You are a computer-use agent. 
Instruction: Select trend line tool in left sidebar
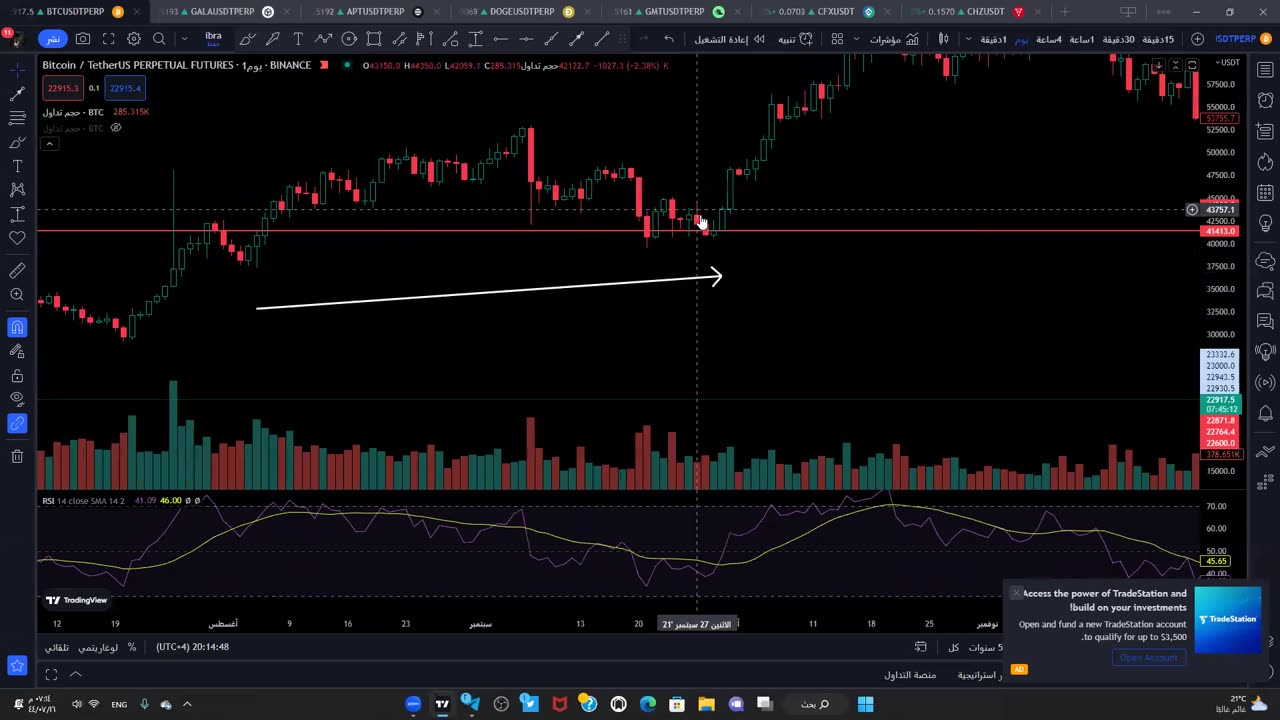click(17, 93)
